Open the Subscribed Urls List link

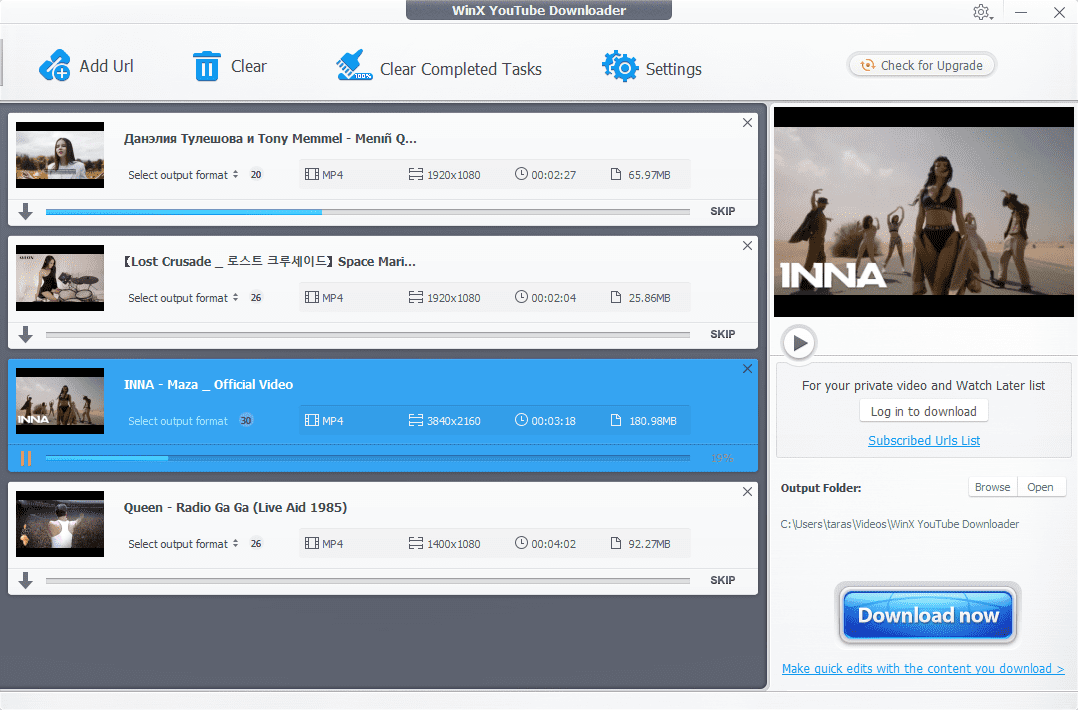click(x=924, y=441)
